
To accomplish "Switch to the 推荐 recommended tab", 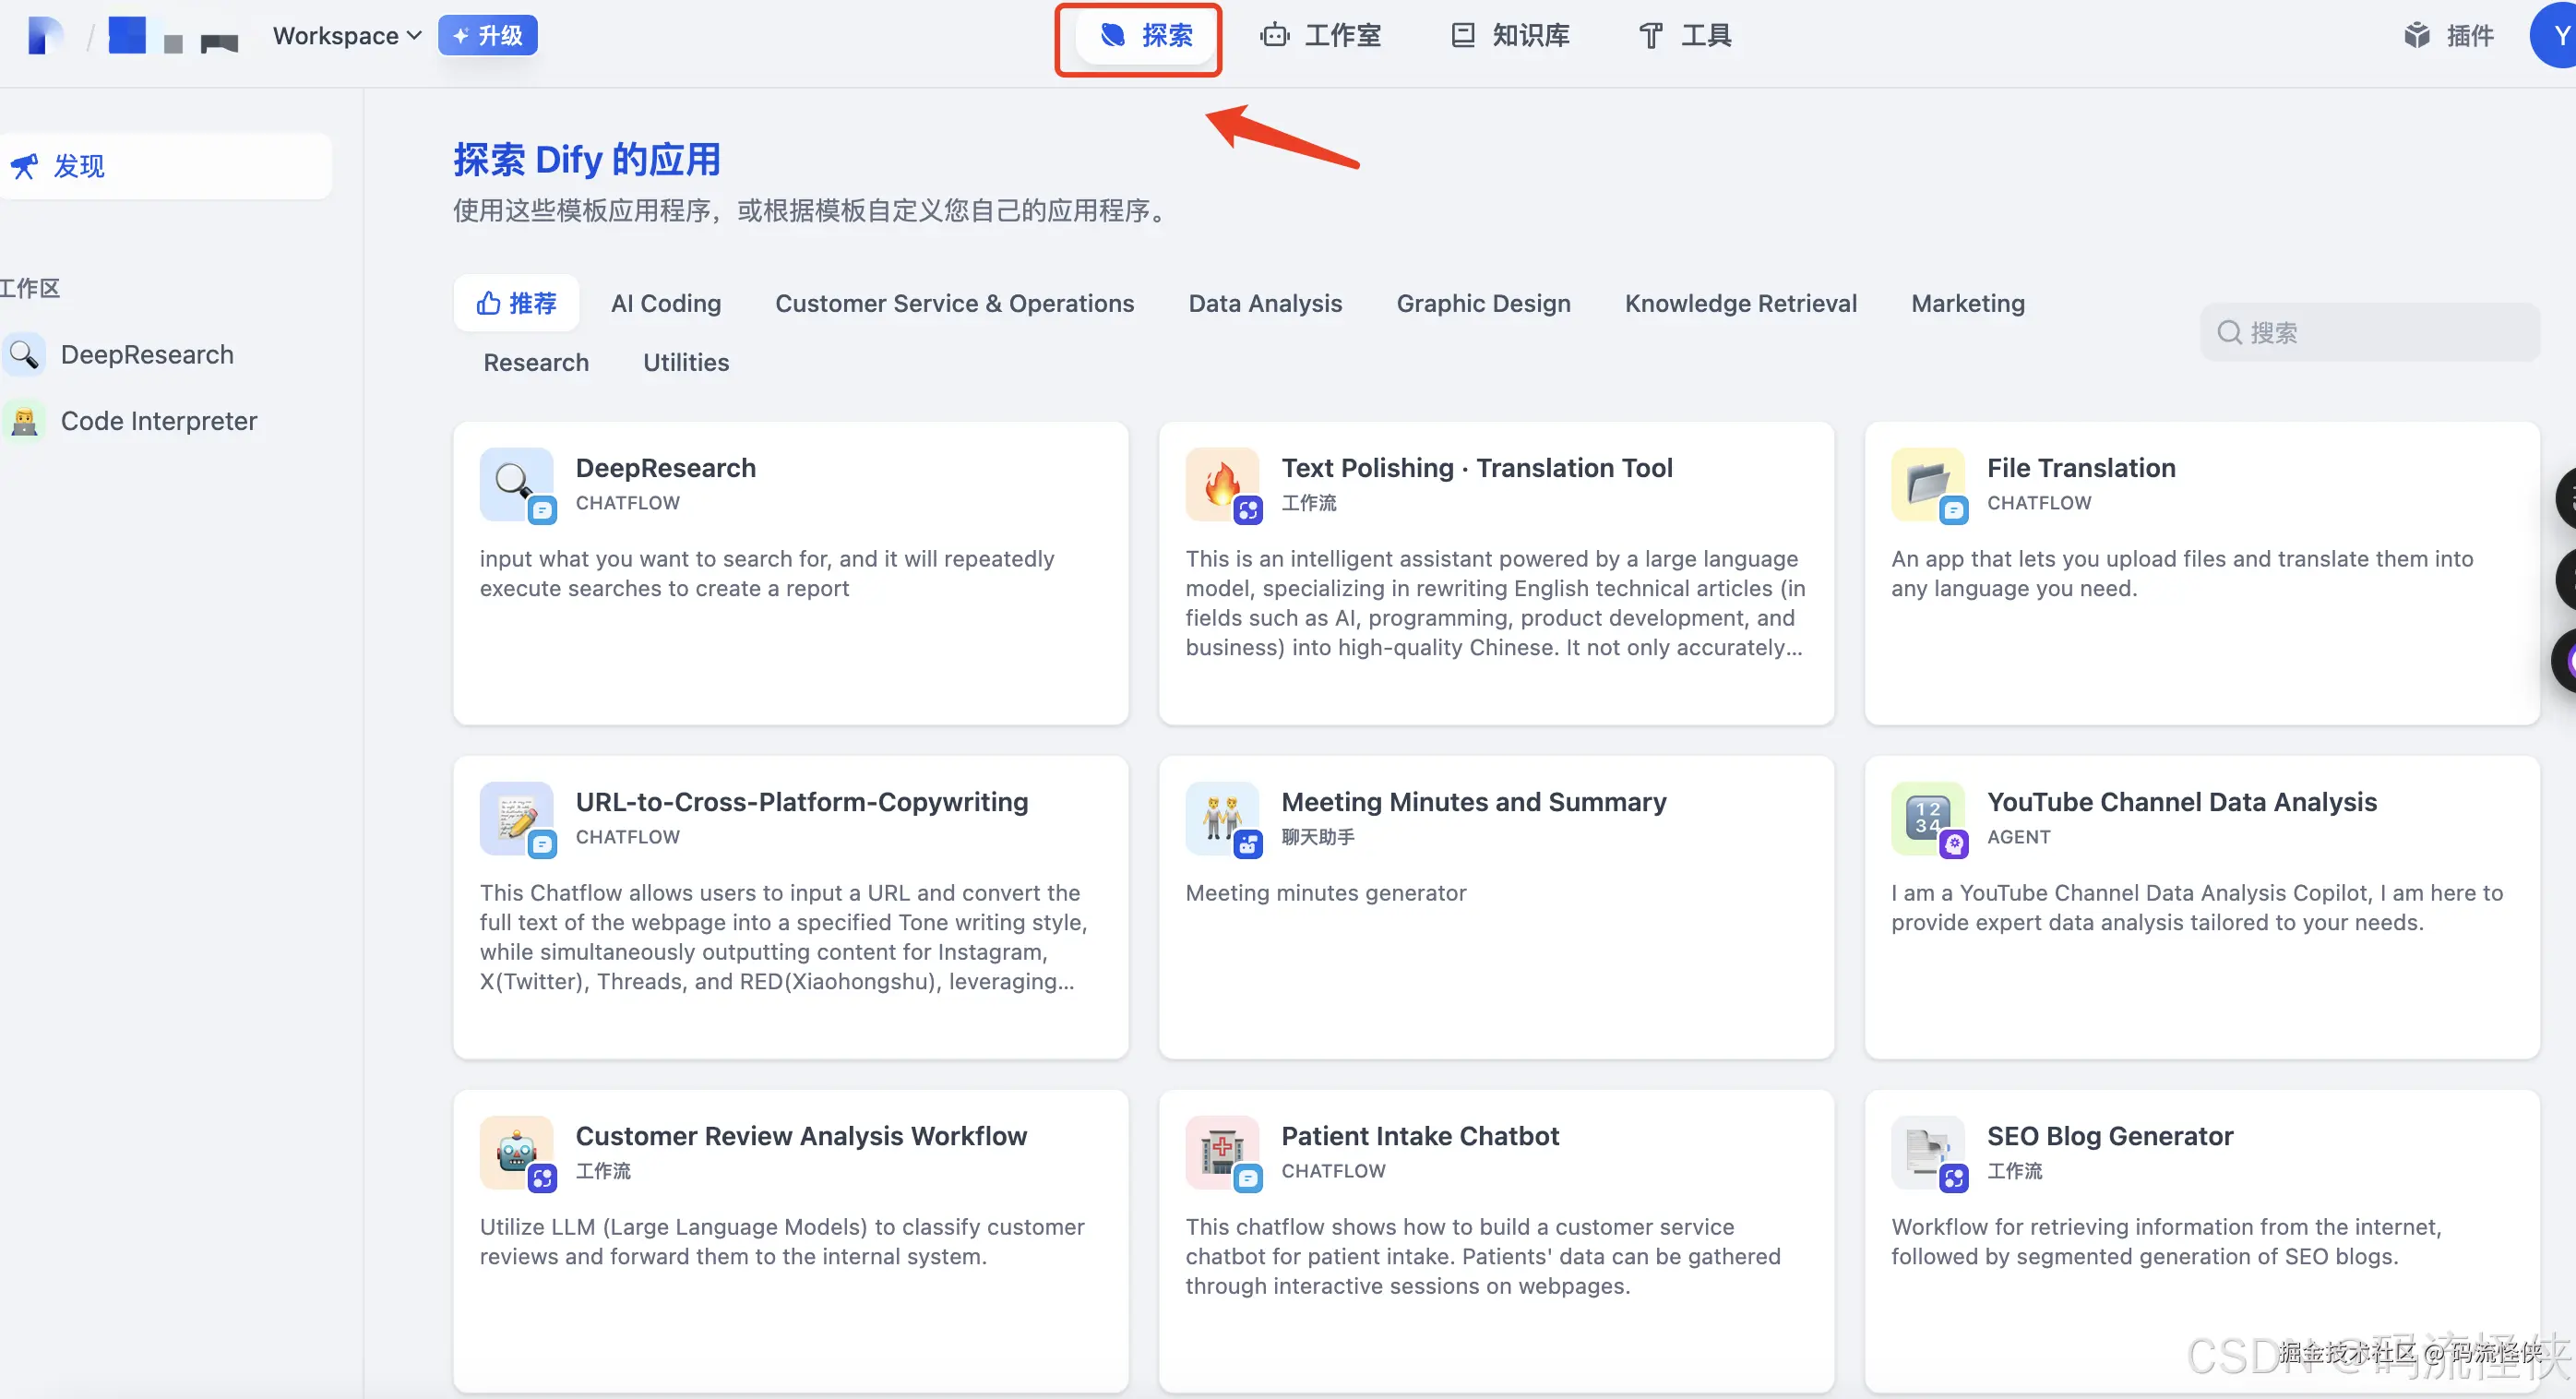I will click(x=517, y=303).
